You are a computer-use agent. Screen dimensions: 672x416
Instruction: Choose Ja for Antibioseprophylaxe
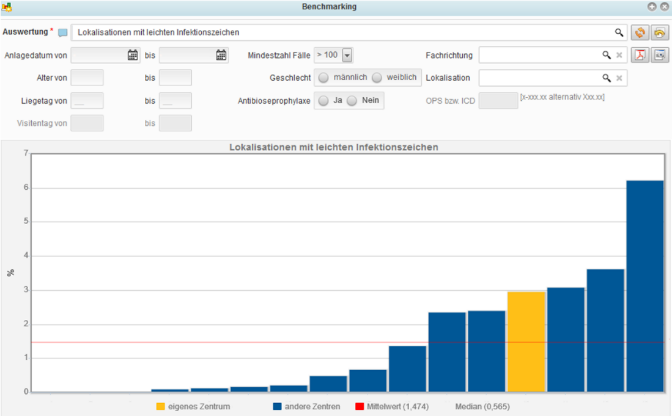pyautogui.click(x=324, y=101)
